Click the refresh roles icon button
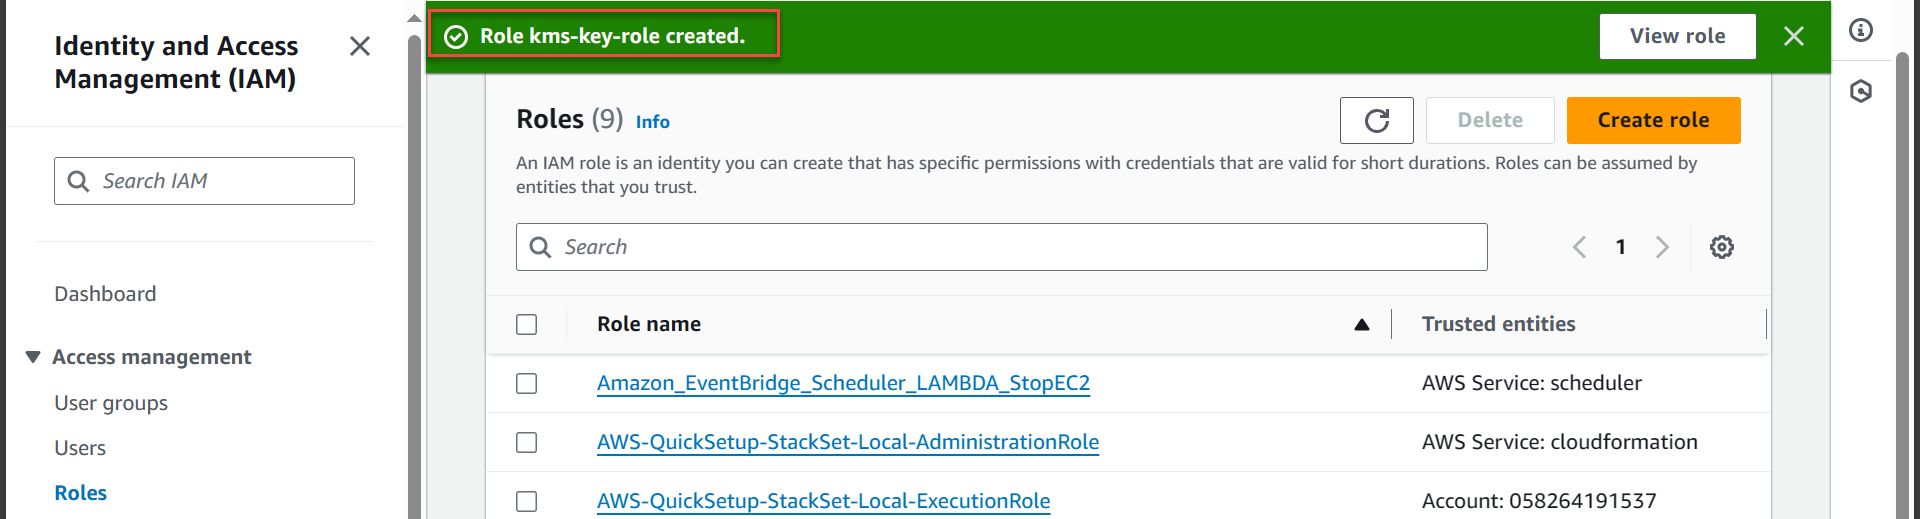 point(1376,121)
